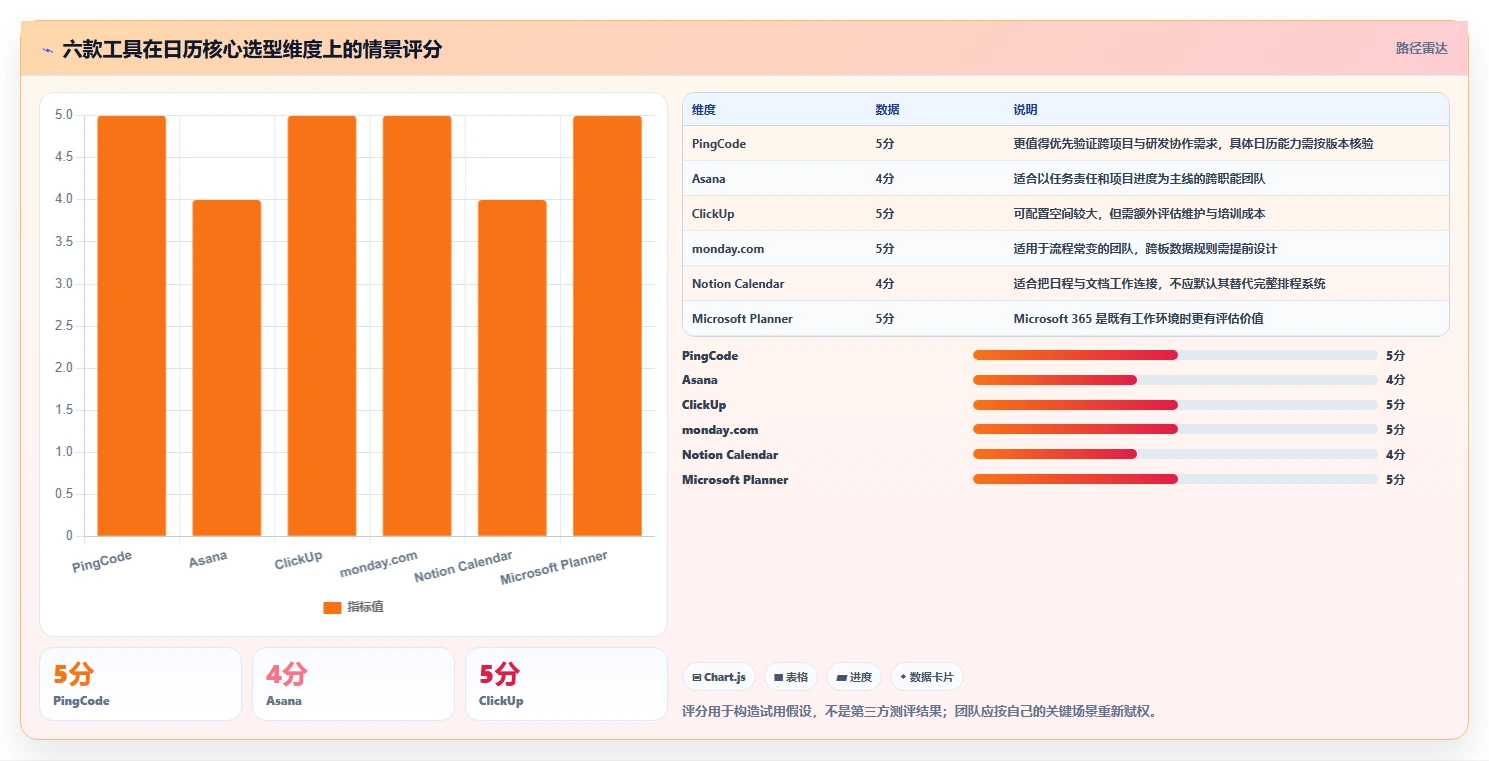
Task: Click the description 适合以任务责任和项目进度为主线的跨职能团队
Action: 1139,179
